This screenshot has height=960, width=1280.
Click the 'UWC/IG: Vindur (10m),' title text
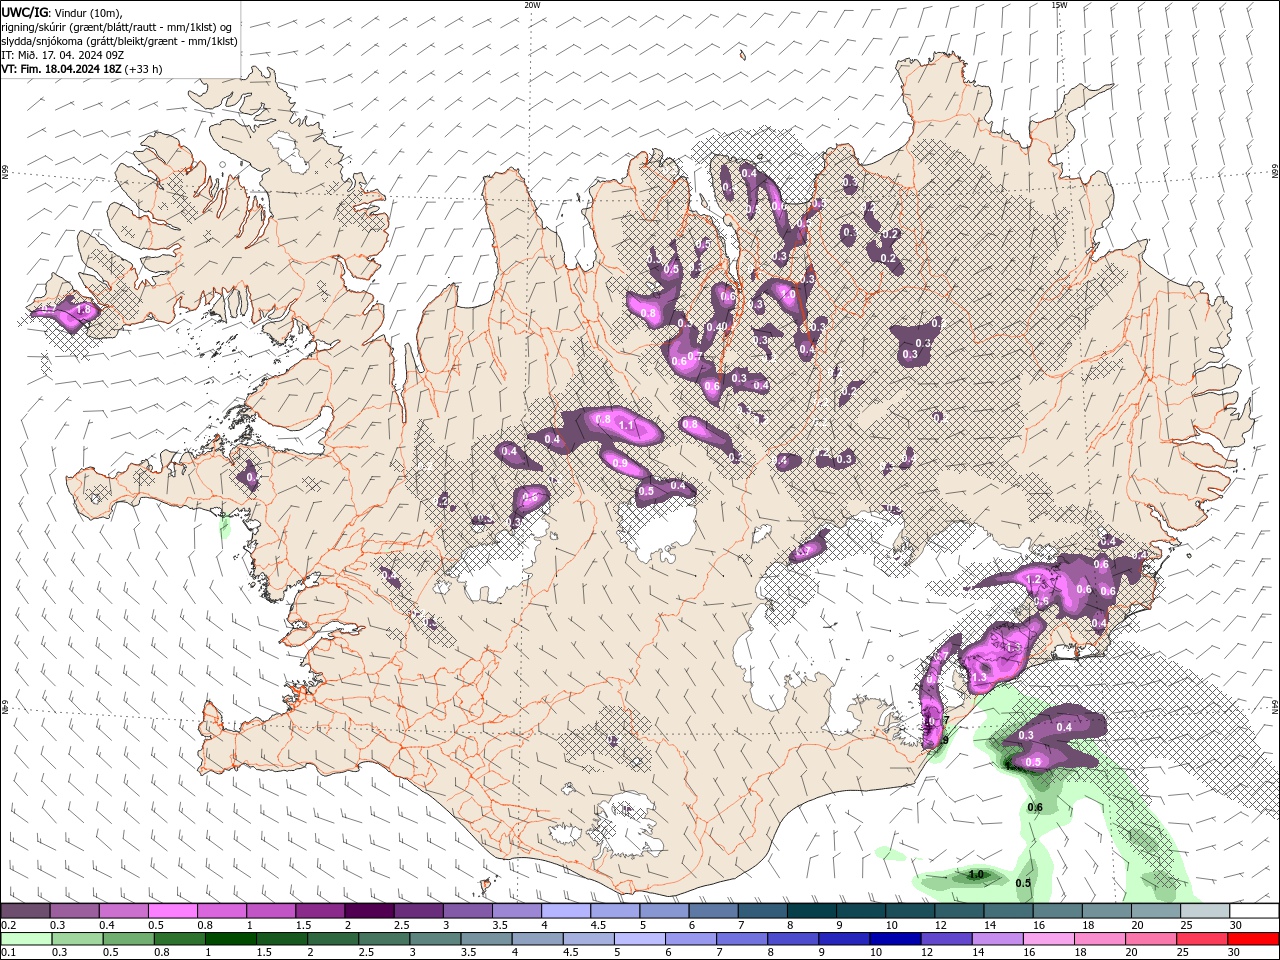tap(62, 12)
